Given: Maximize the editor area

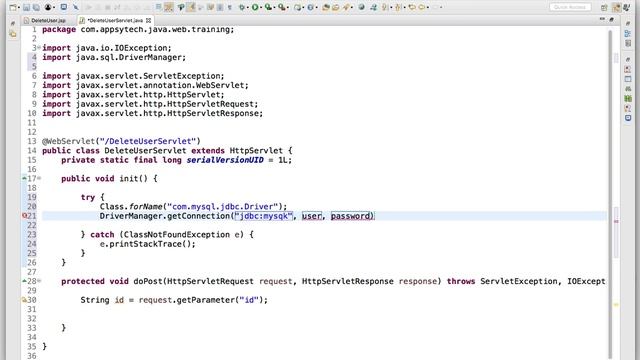Looking at the screenshot, I should coord(611,19).
